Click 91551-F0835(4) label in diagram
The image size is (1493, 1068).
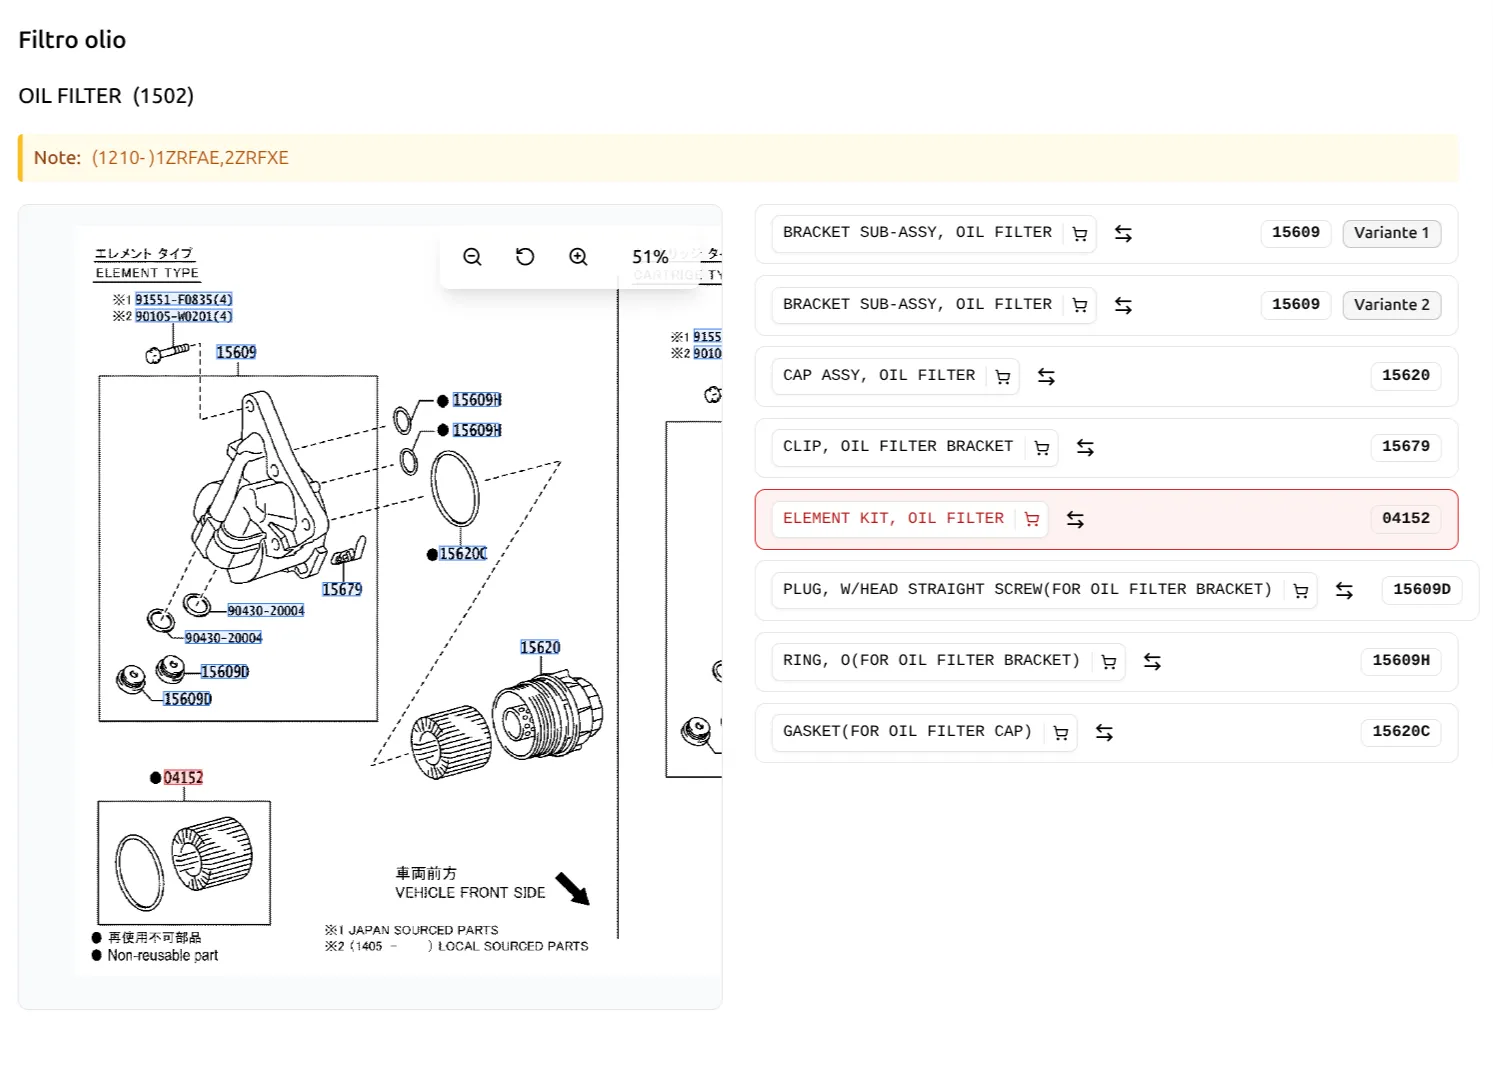tap(184, 300)
